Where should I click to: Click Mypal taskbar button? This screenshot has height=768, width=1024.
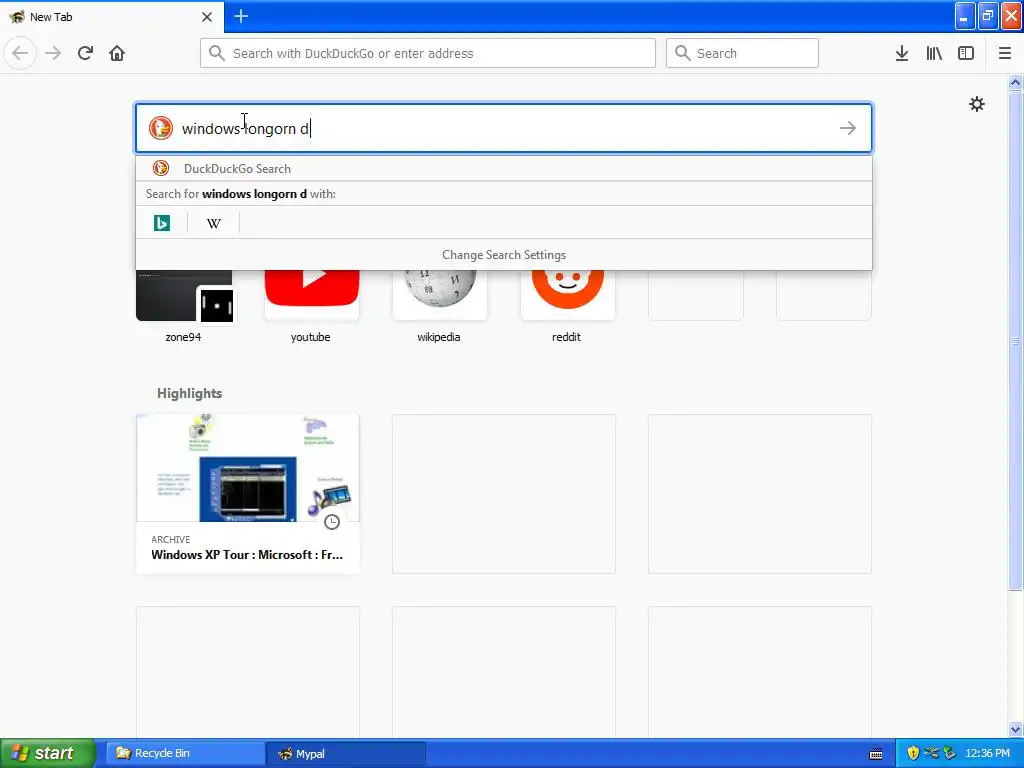[x=346, y=753]
